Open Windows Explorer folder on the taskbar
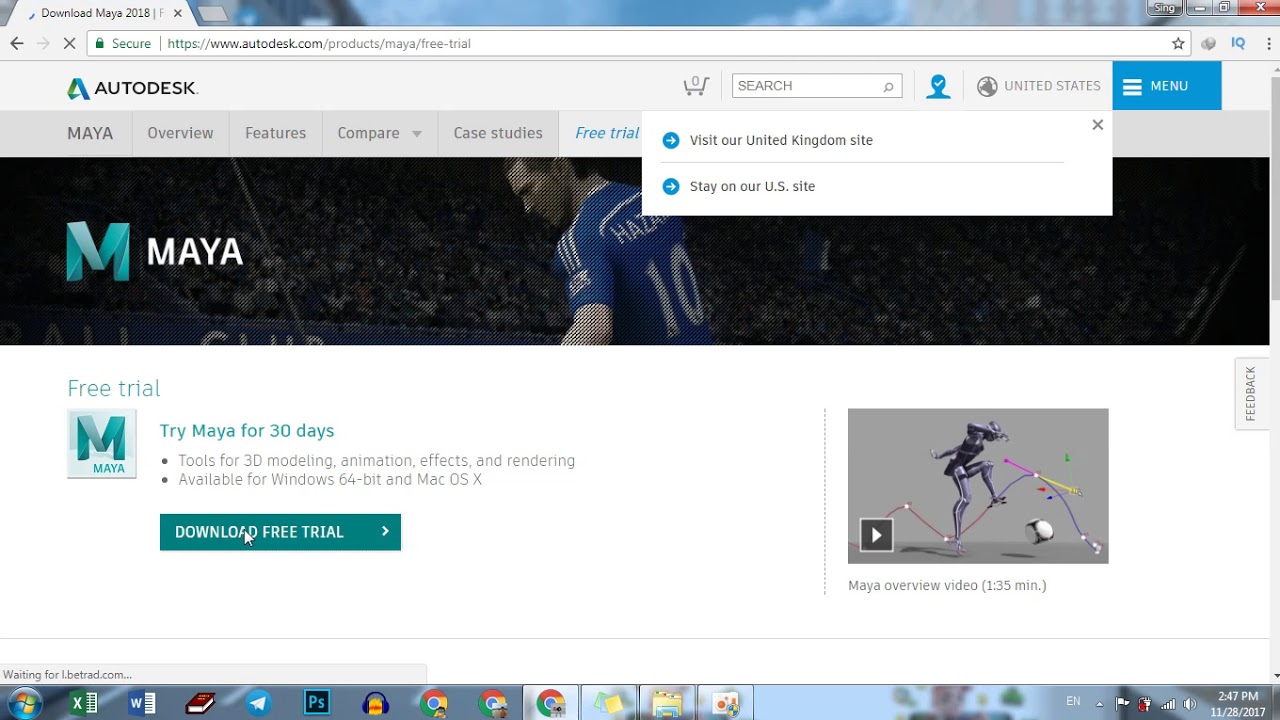 click(x=667, y=703)
